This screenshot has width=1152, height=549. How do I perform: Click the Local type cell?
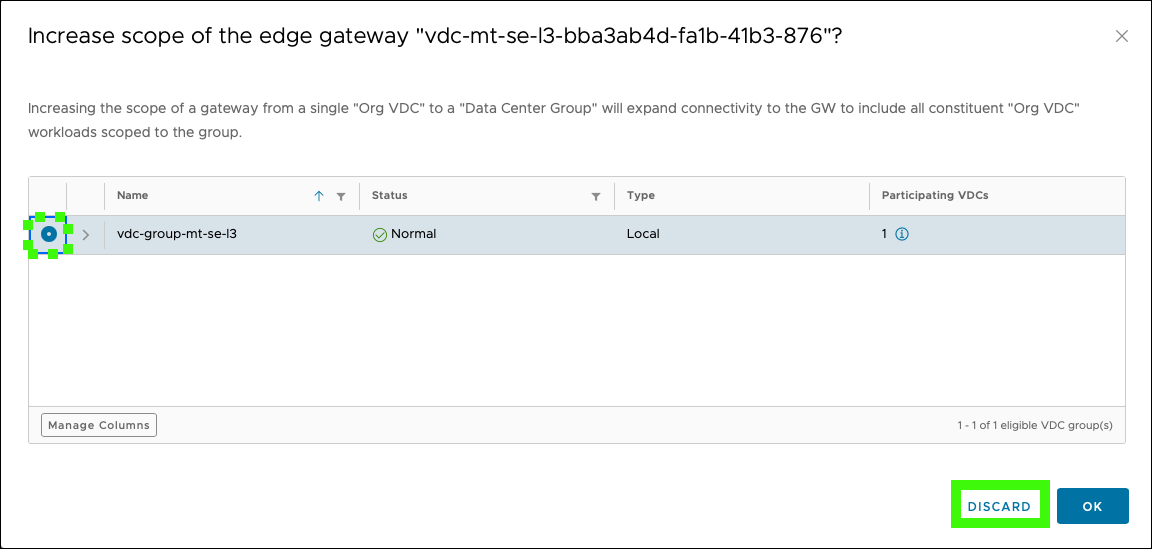point(643,234)
